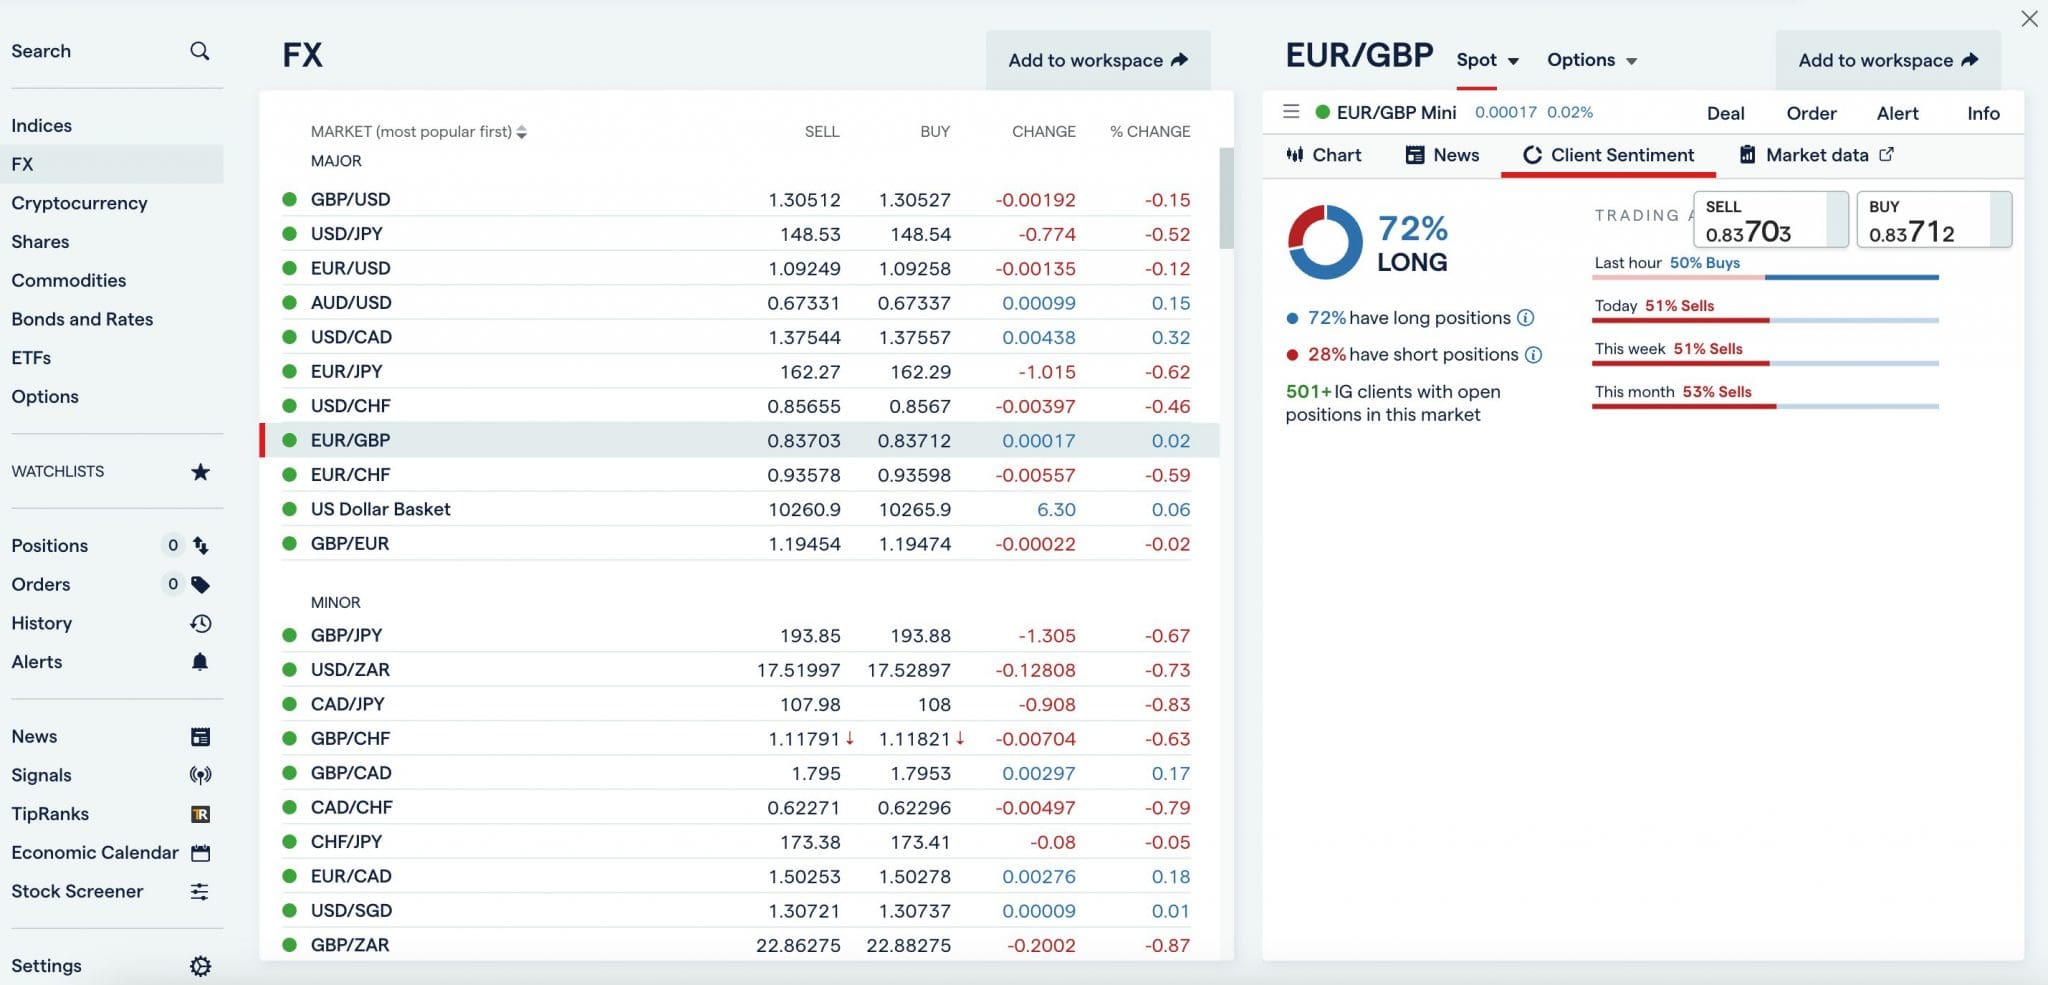
Task: Open the TipRanks icon
Action: point(201,813)
